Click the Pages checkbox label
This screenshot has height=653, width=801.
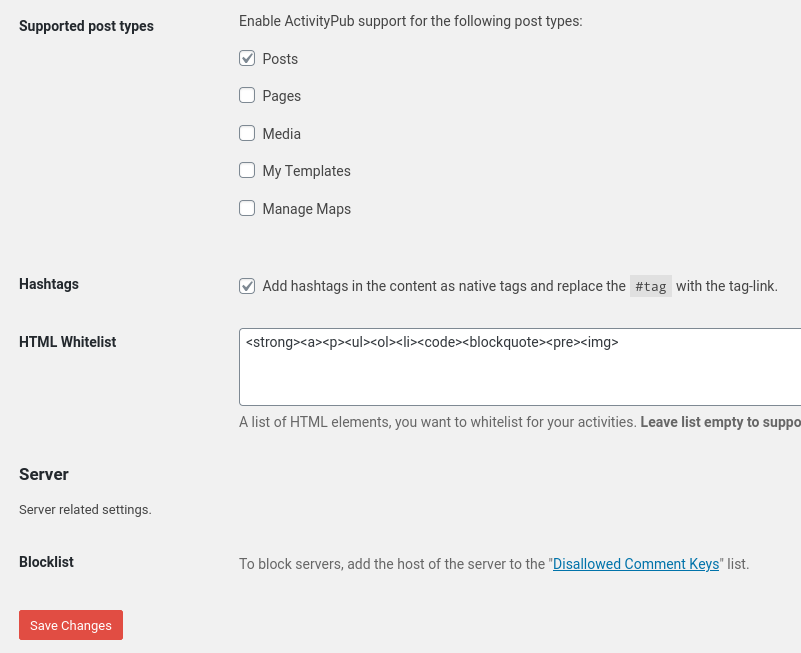coord(281,96)
